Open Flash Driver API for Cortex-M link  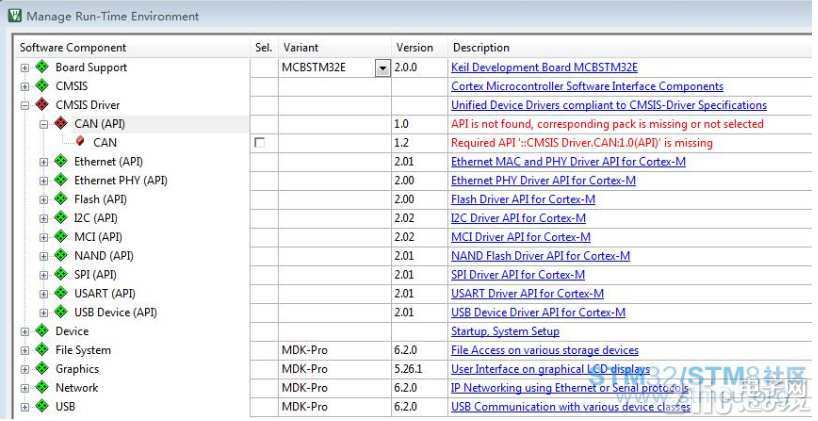click(523, 199)
